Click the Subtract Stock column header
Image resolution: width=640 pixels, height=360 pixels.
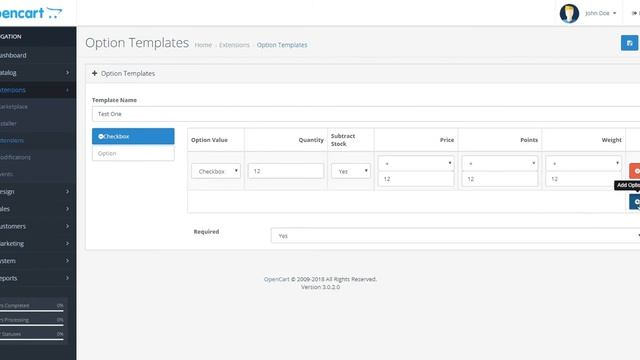tap(343, 140)
